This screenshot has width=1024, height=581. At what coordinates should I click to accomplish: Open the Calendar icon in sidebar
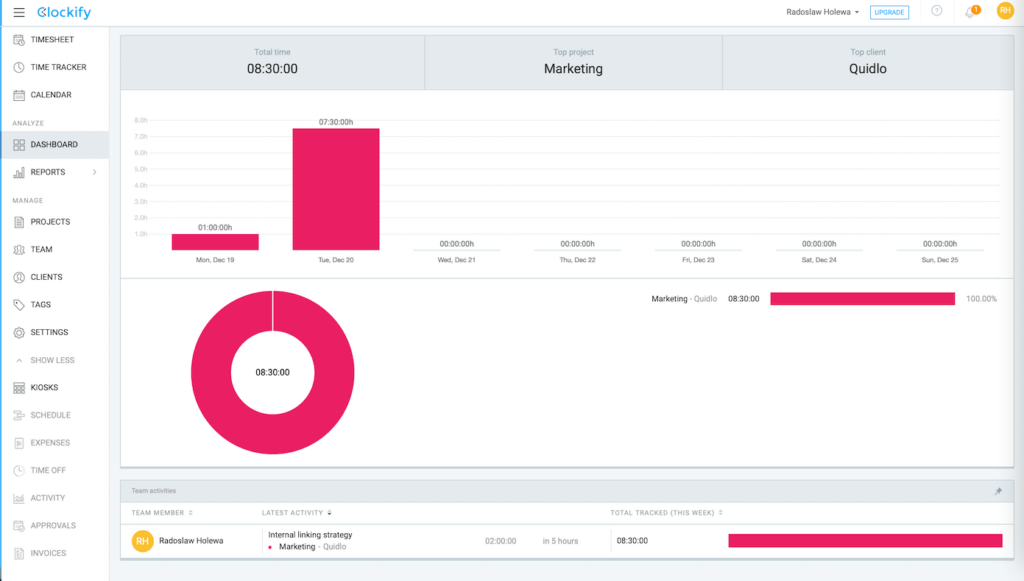[x=19, y=95]
